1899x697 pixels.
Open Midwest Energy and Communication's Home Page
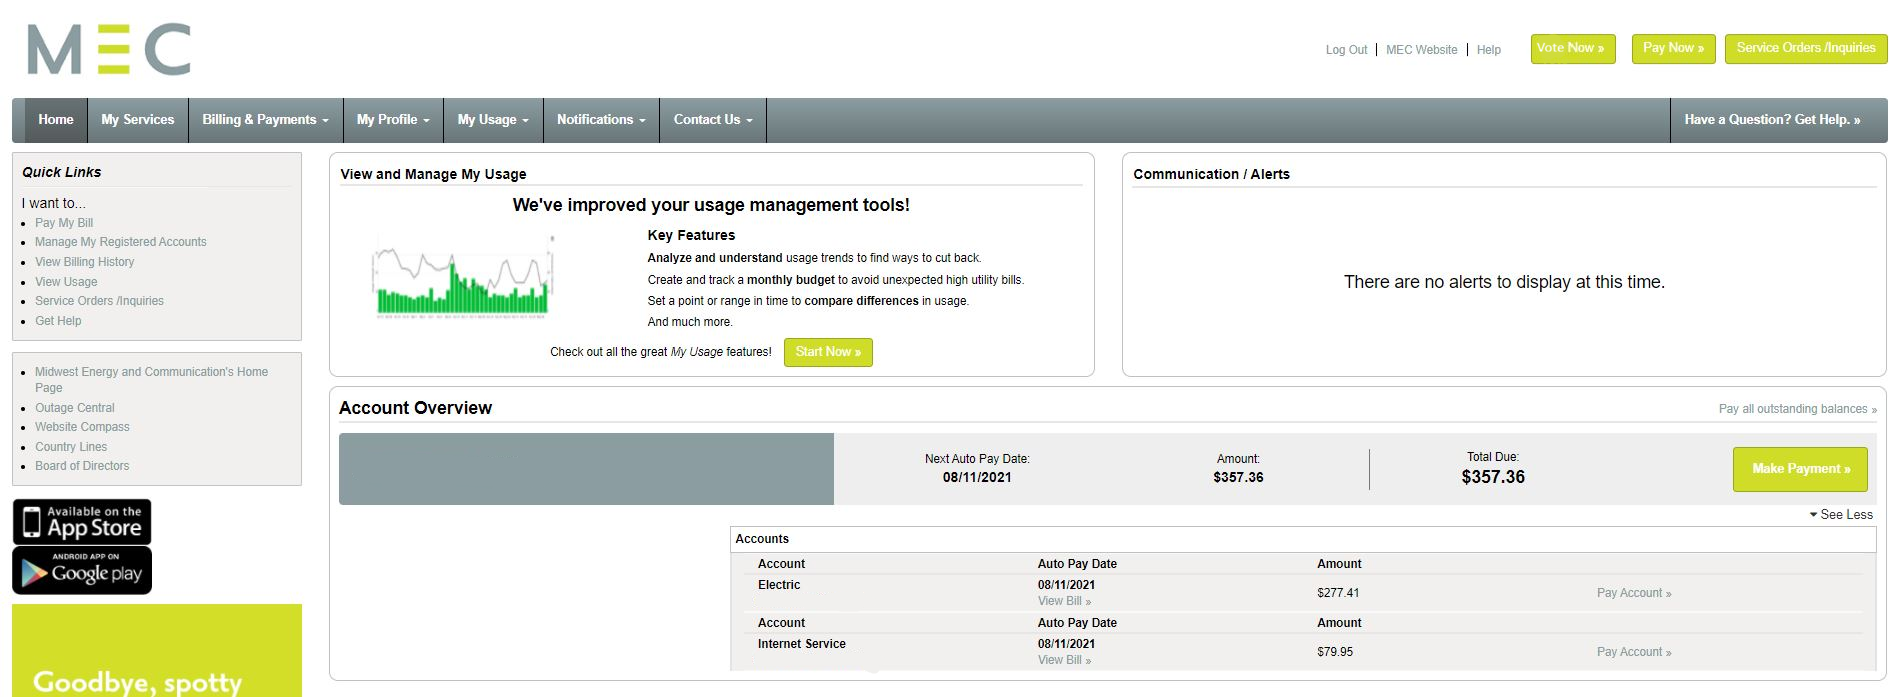[151, 379]
